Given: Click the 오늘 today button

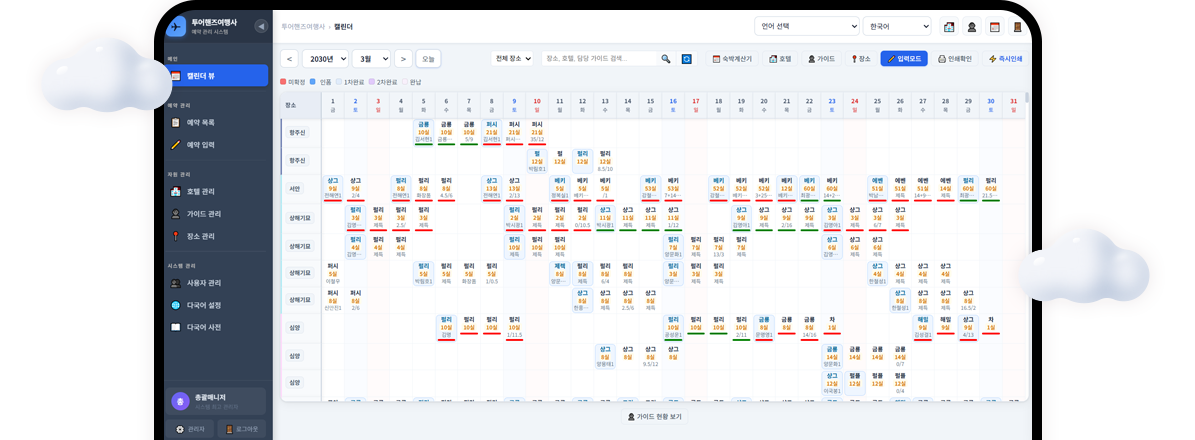Looking at the screenshot, I should (428, 59).
